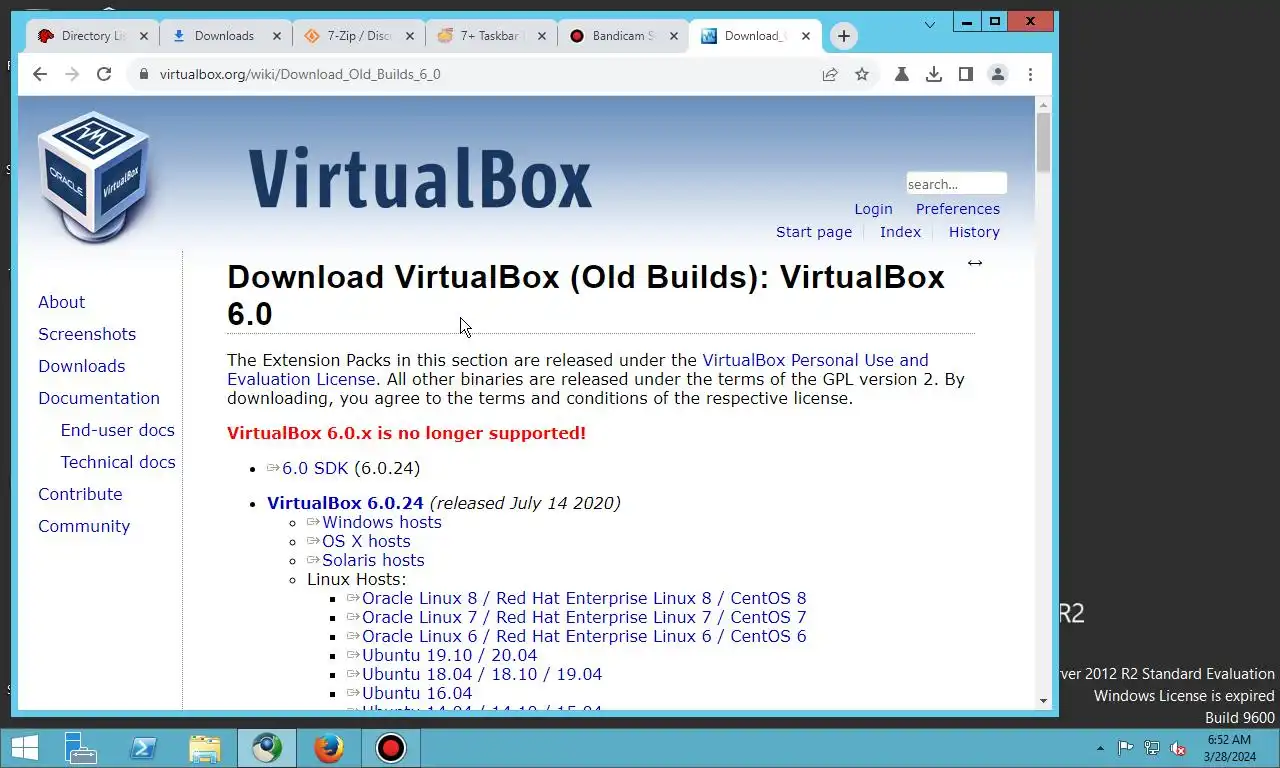Launch PowerShell from the taskbar
Screen dimensions: 1280x768
[143, 748]
